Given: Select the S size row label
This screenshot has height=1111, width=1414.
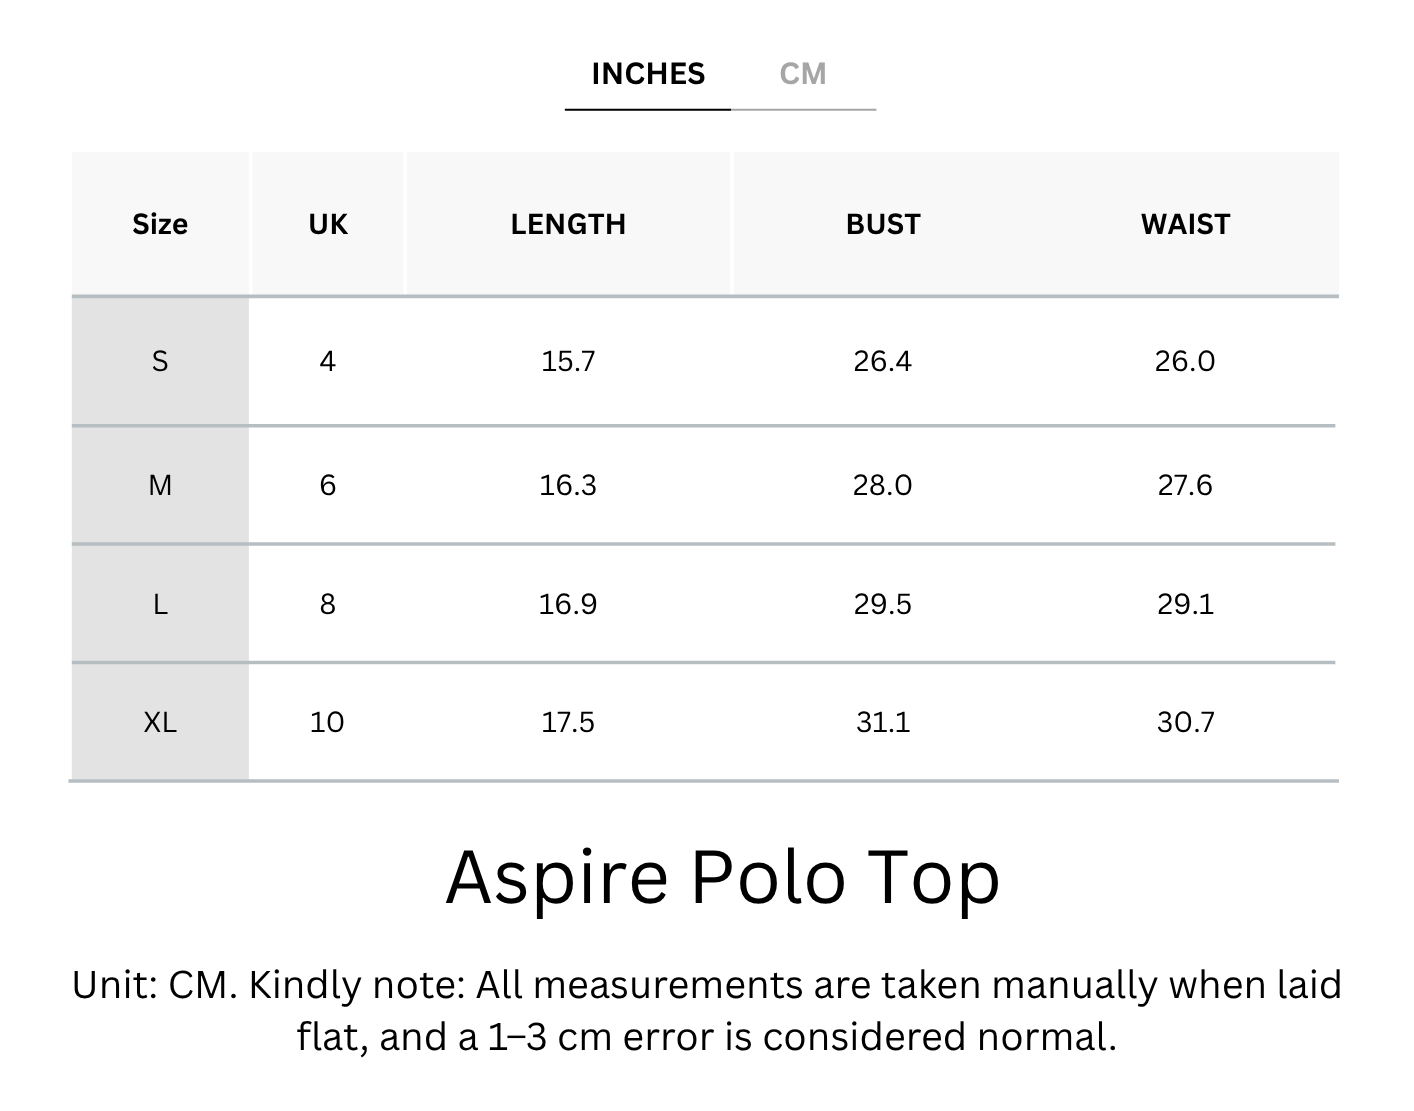Looking at the screenshot, I should (x=160, y=361).
